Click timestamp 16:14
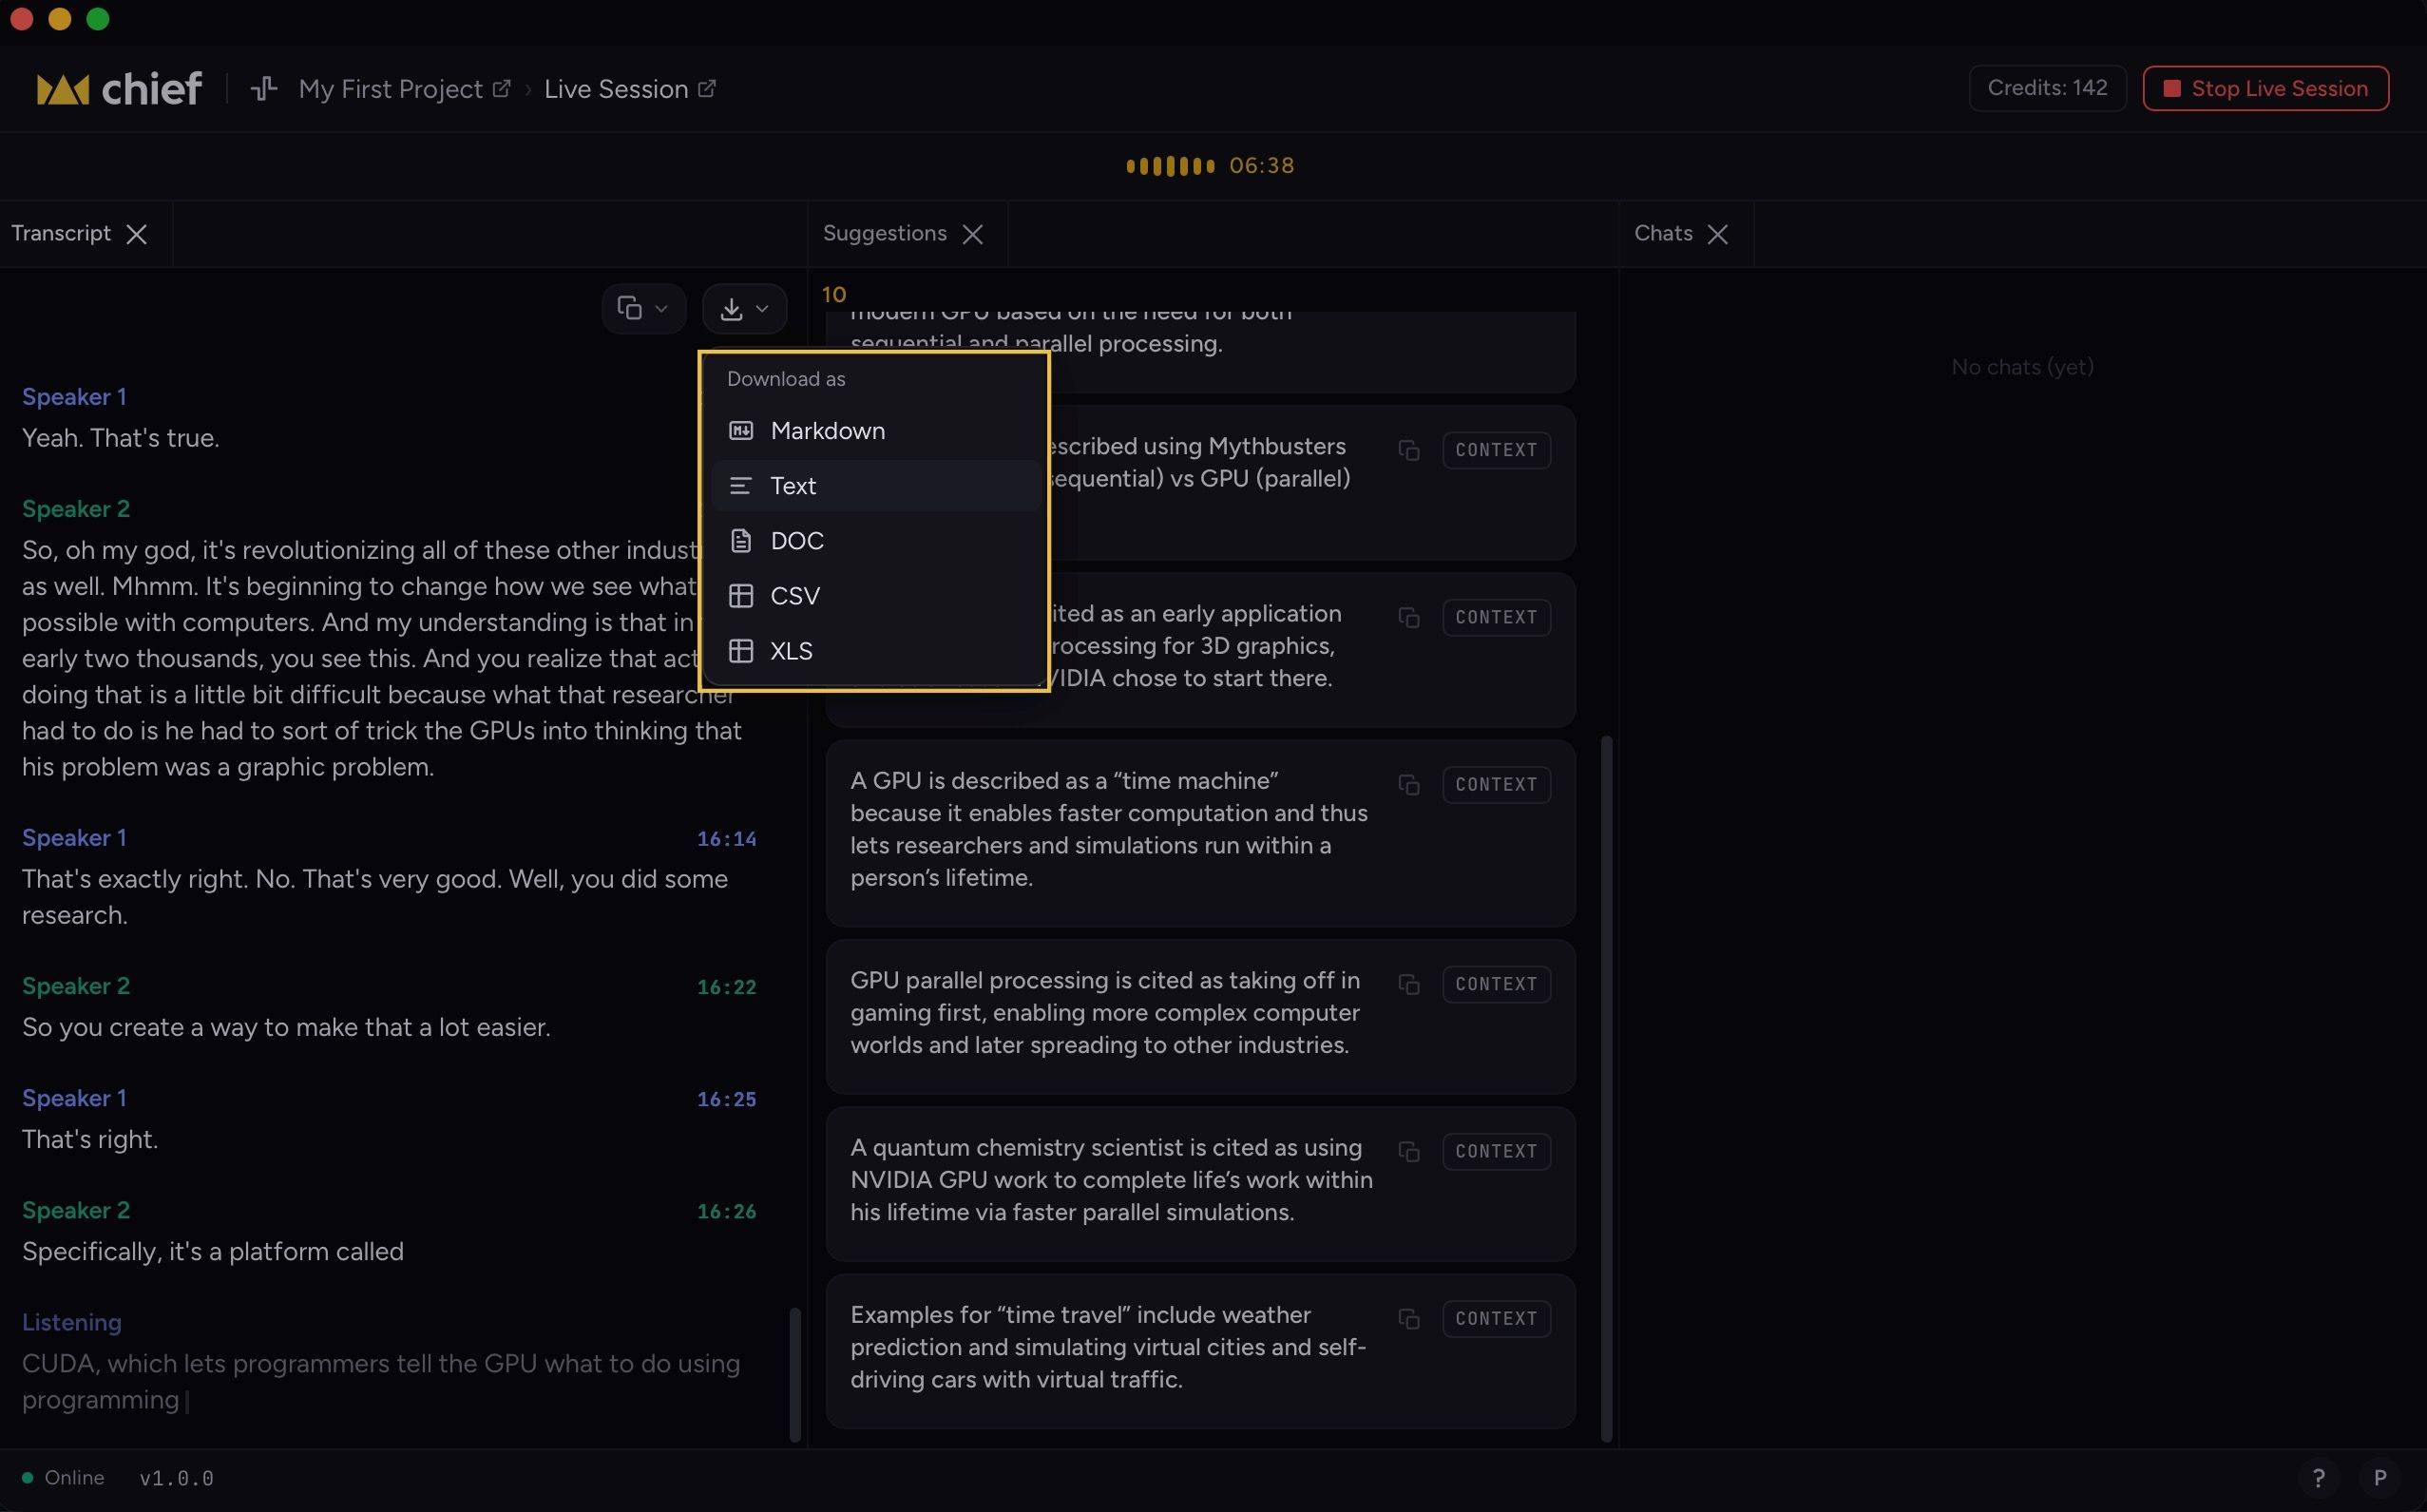2427x1512 pixels. click(727, 839)
